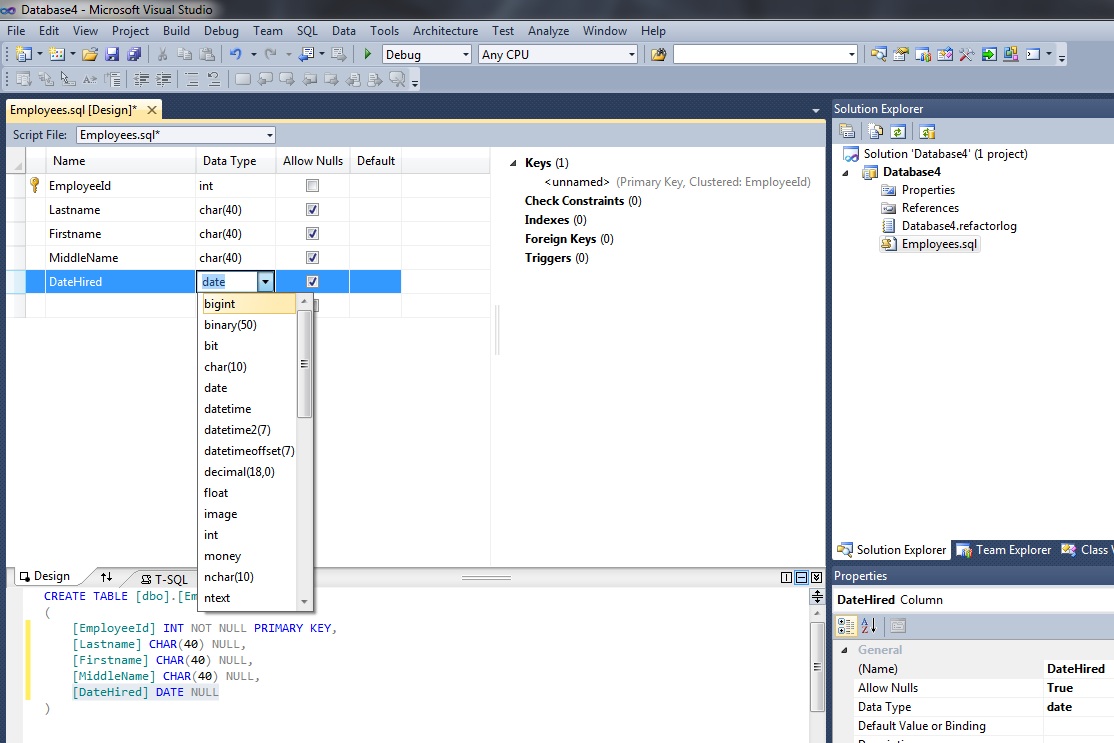Click the Object Browser toolbar icon
1114x743 pixels.
945,54
